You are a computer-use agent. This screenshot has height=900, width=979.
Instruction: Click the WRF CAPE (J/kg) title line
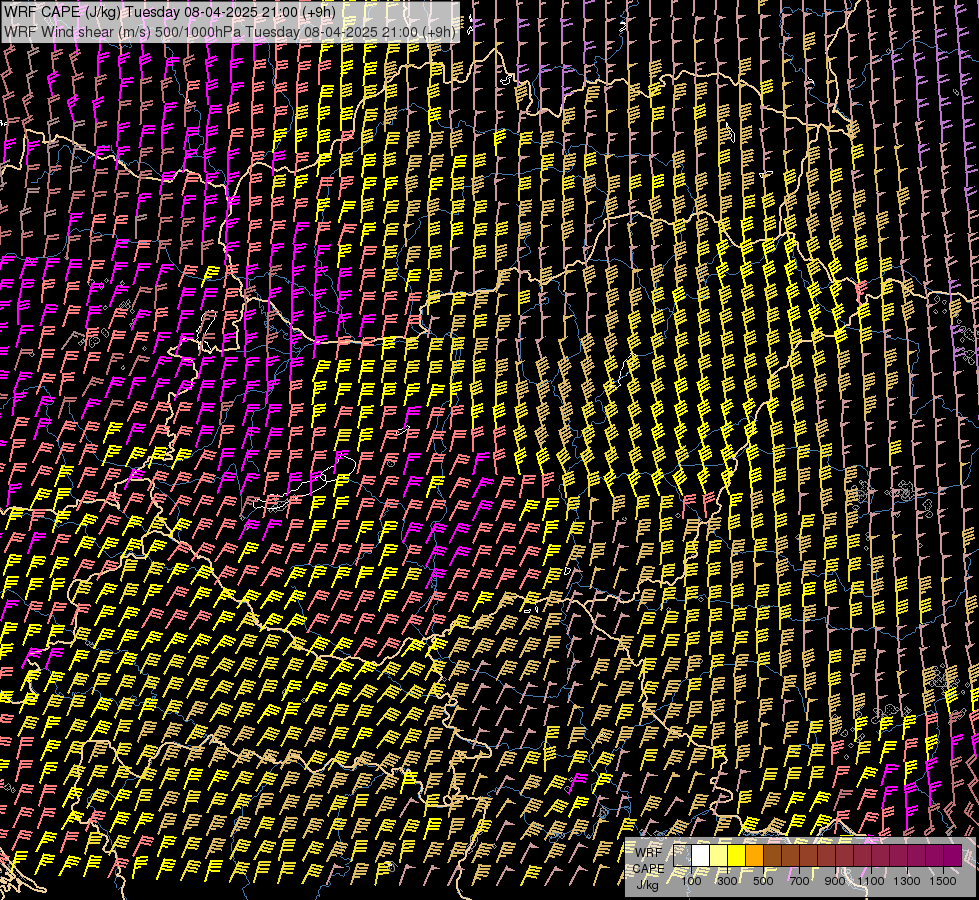170,12
